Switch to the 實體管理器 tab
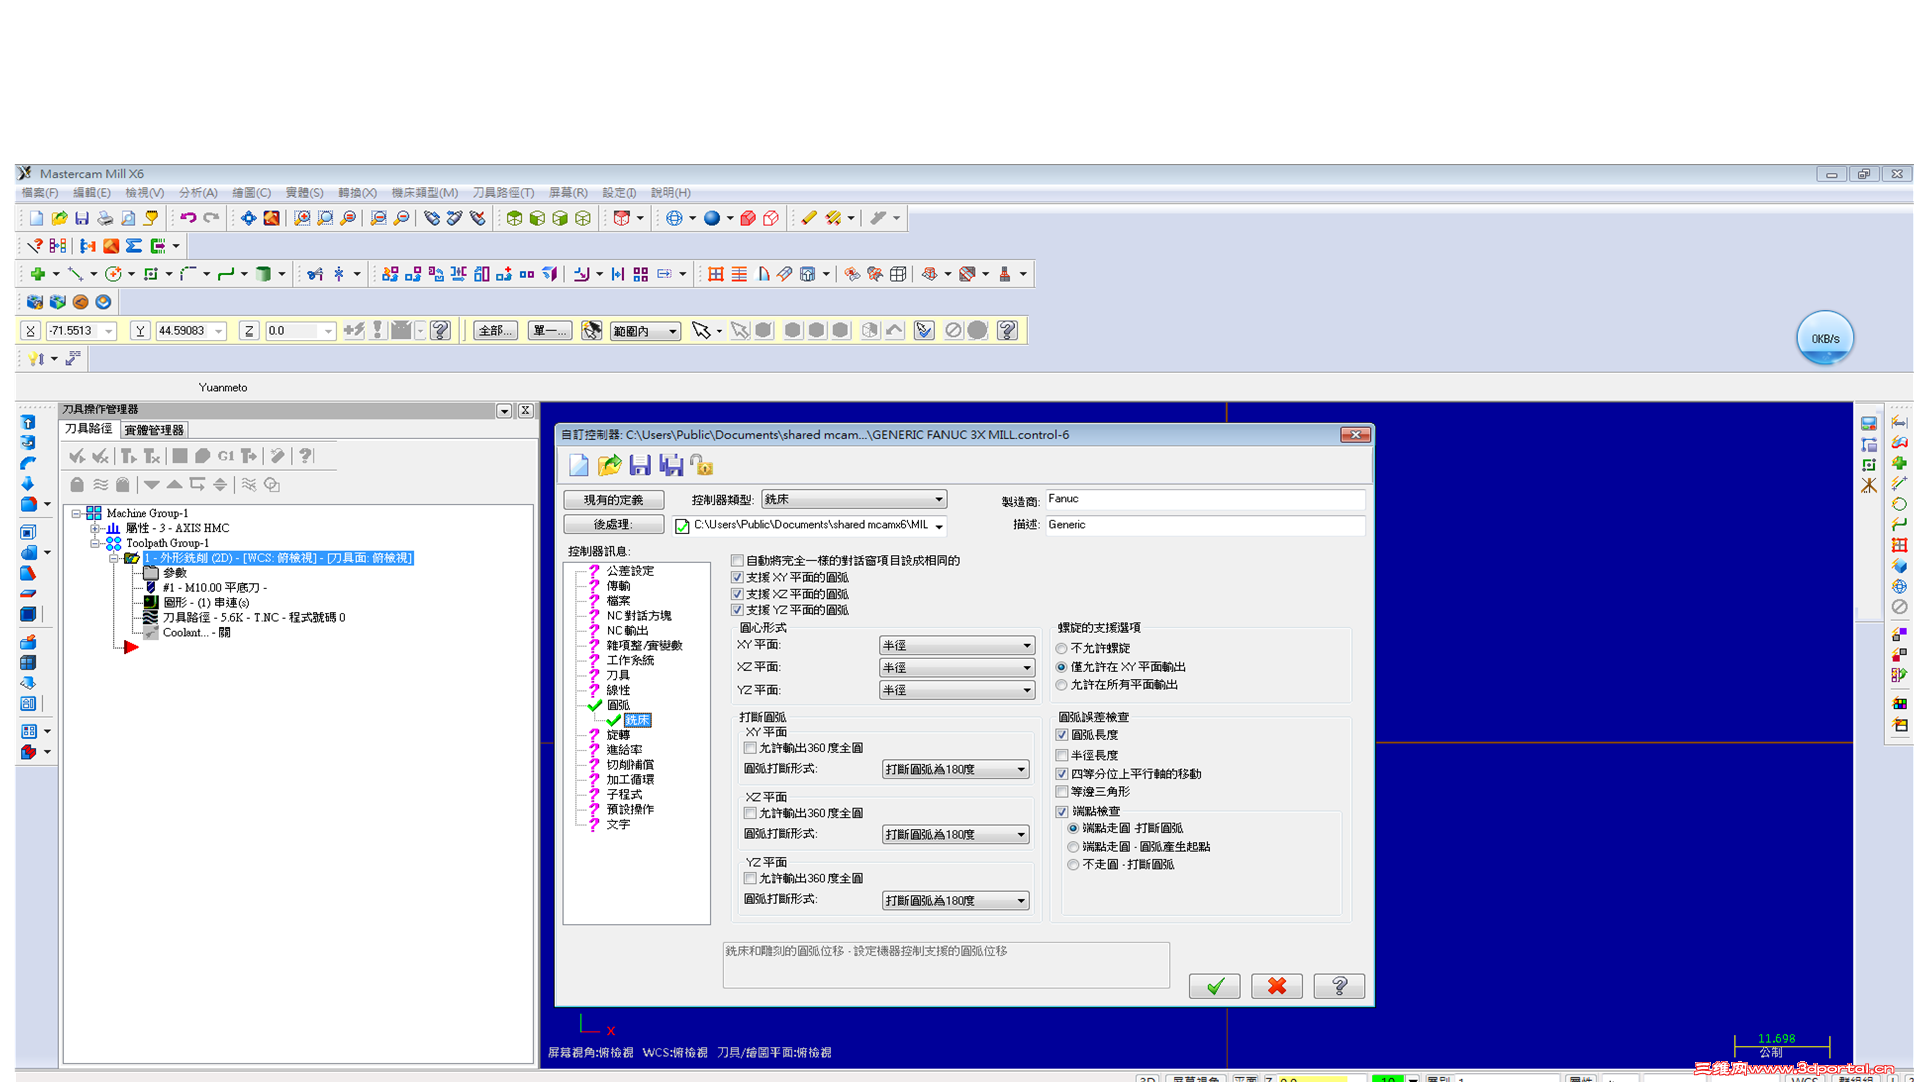The height and width of the screenshot is (1082, 1914). (x=154, y=430)
